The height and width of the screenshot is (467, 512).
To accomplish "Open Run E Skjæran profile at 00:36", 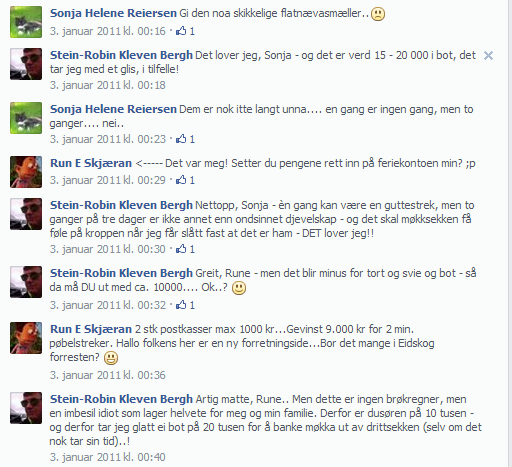I will tap(91, 329).
